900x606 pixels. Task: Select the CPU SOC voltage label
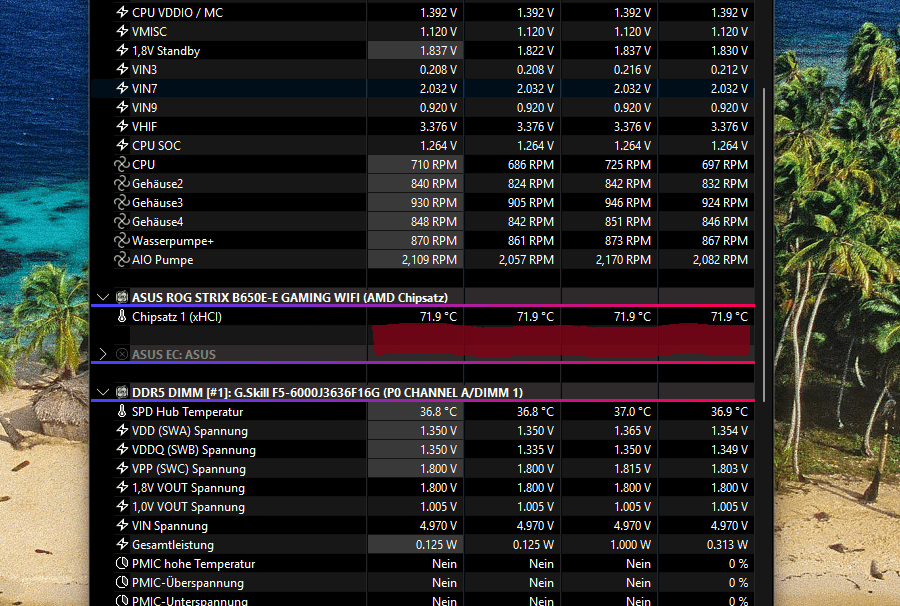pos(156,145)
